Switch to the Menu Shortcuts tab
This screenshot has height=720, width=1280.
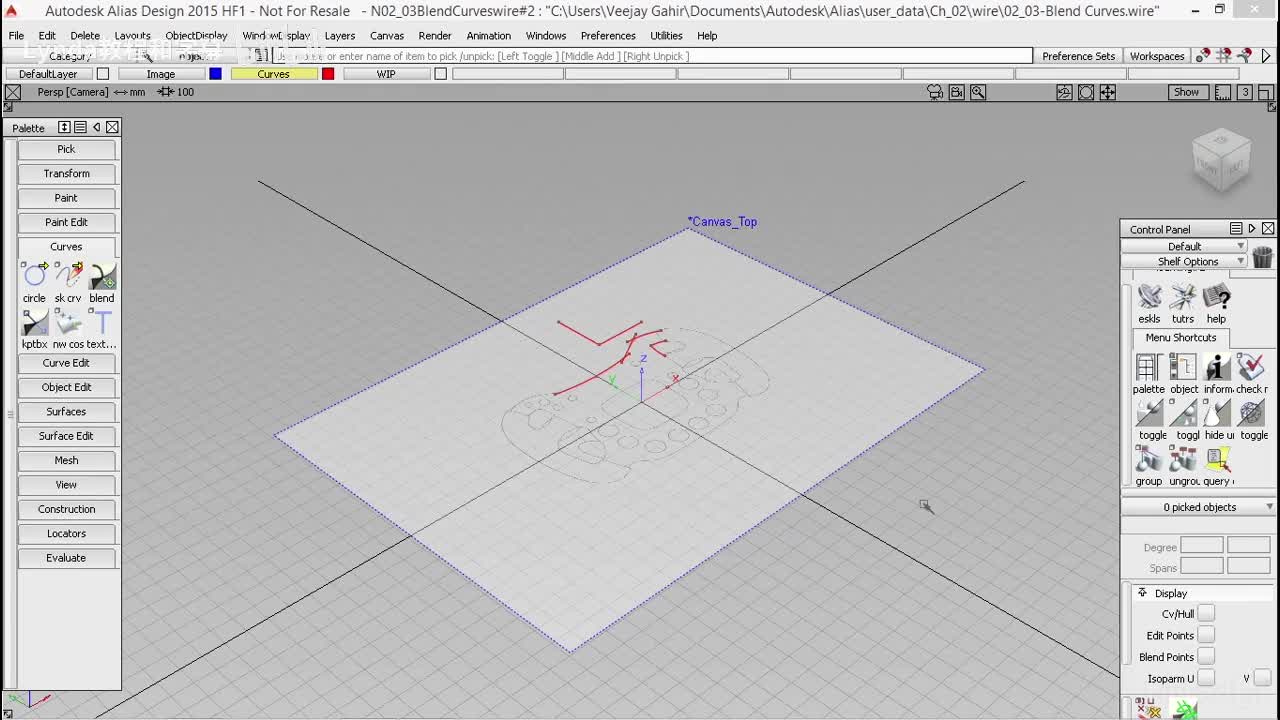[x=1181, y=338]
